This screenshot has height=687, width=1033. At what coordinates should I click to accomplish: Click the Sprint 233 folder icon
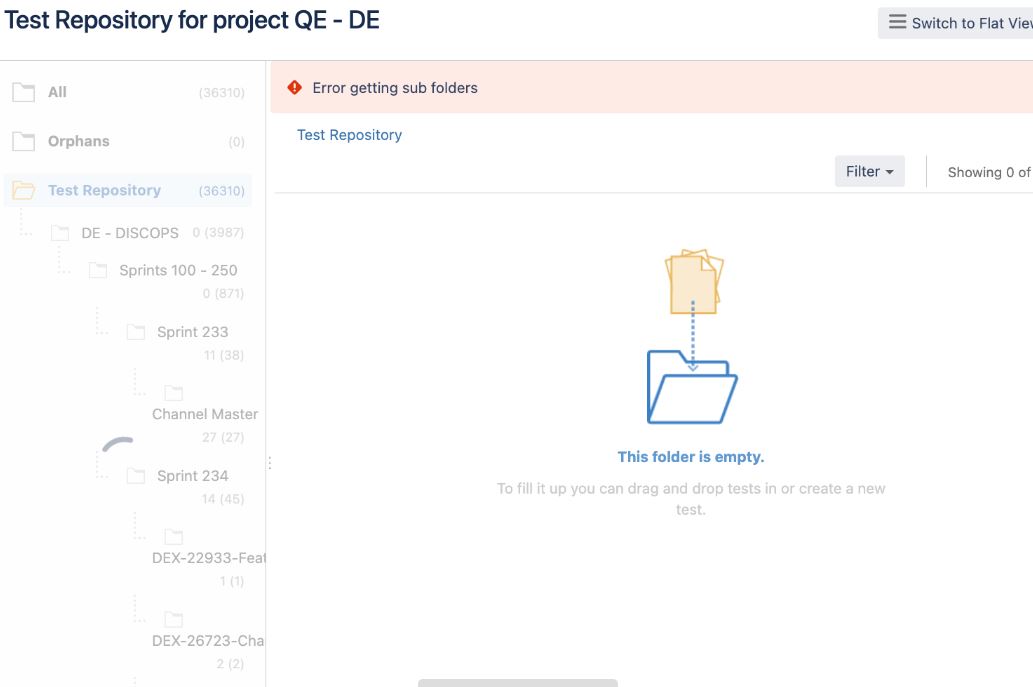point(136,333)
